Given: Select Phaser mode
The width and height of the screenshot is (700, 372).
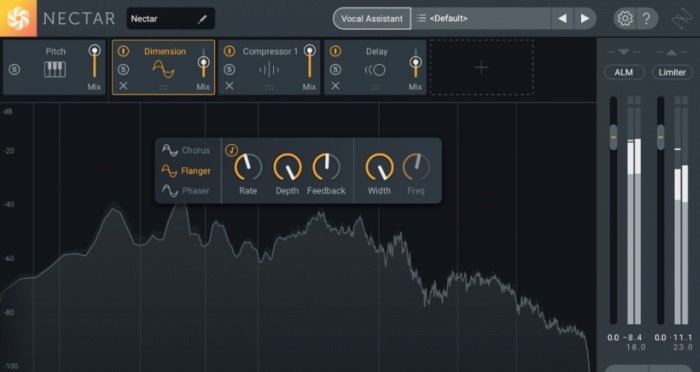Looking at the screenshot, I should point(186,191).
